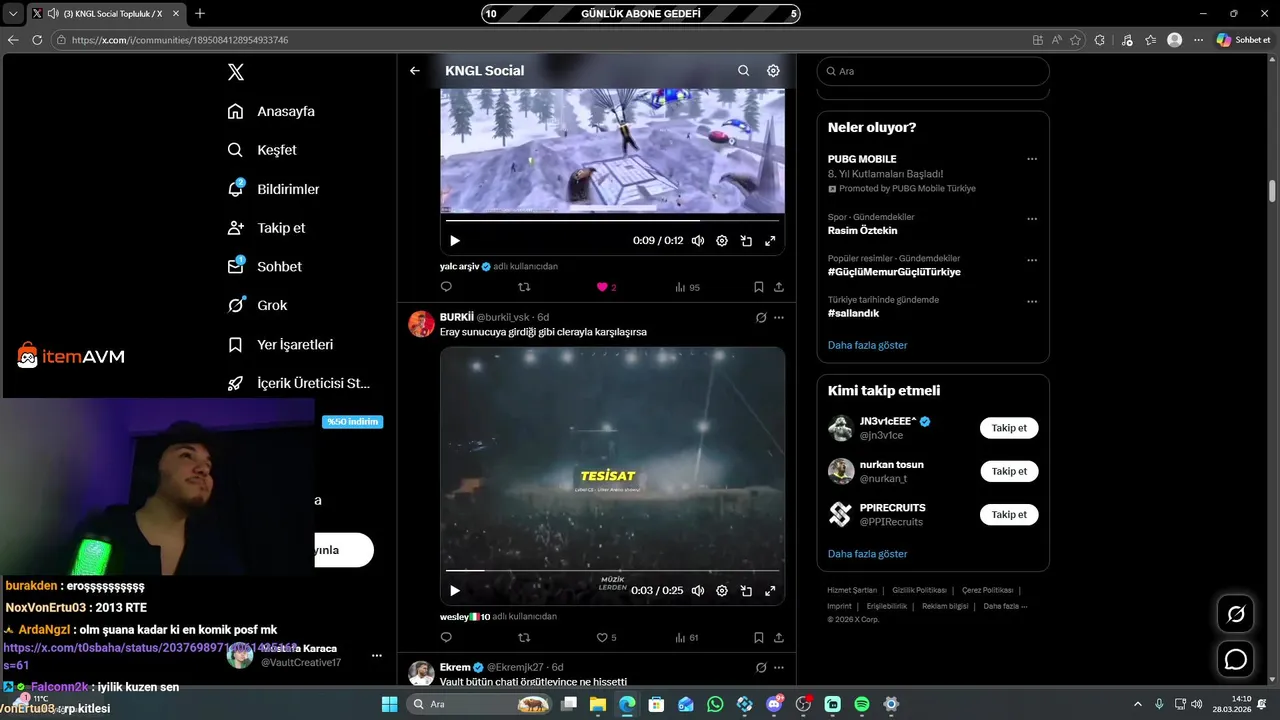Open Gizlilik Politikası footer link

point(919,590)
